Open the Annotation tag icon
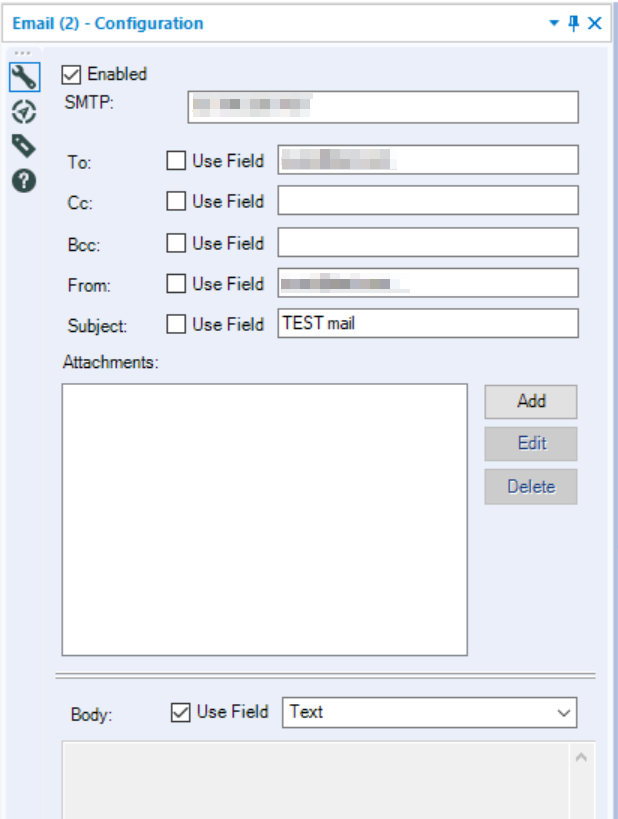Screen dimensions: 618x819 tap(24, 146)
